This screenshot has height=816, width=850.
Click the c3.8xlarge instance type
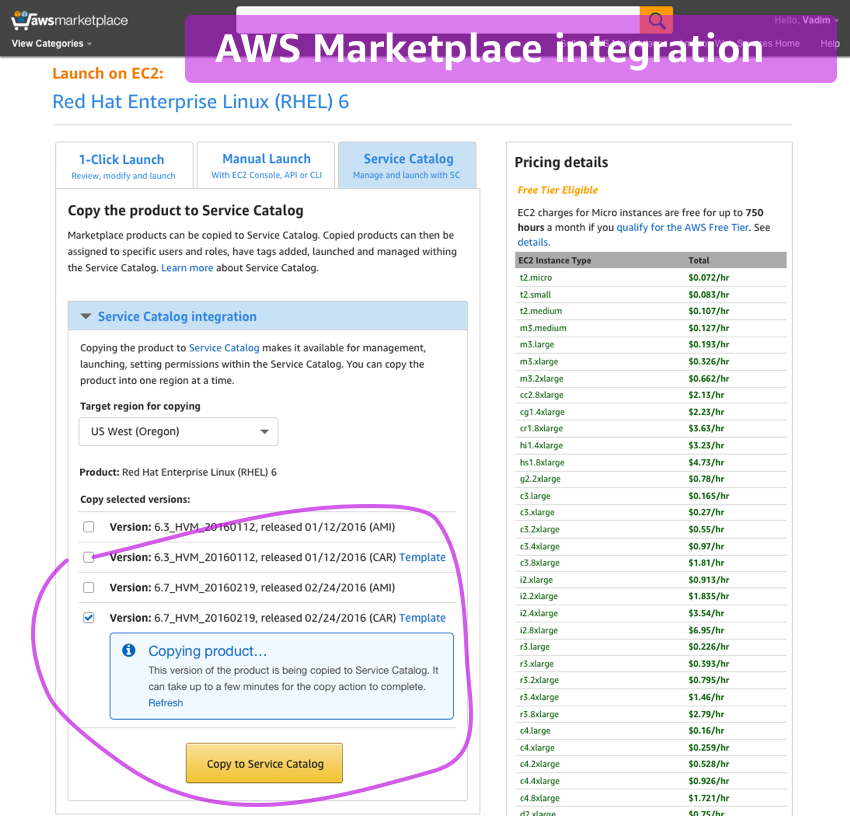[540, 563]
